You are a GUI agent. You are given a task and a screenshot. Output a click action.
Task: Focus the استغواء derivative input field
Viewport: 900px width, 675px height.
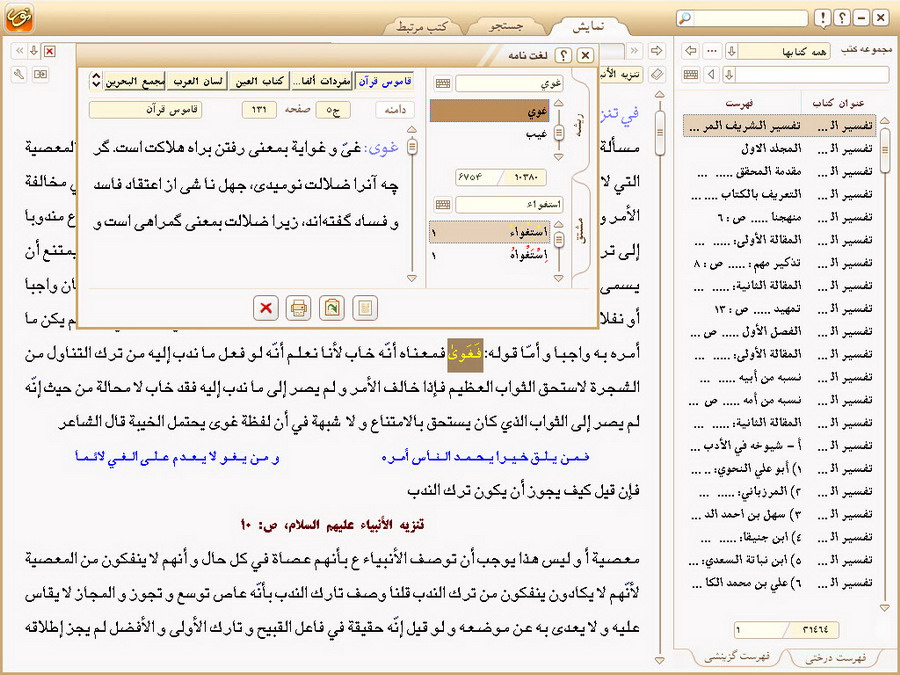510,204
